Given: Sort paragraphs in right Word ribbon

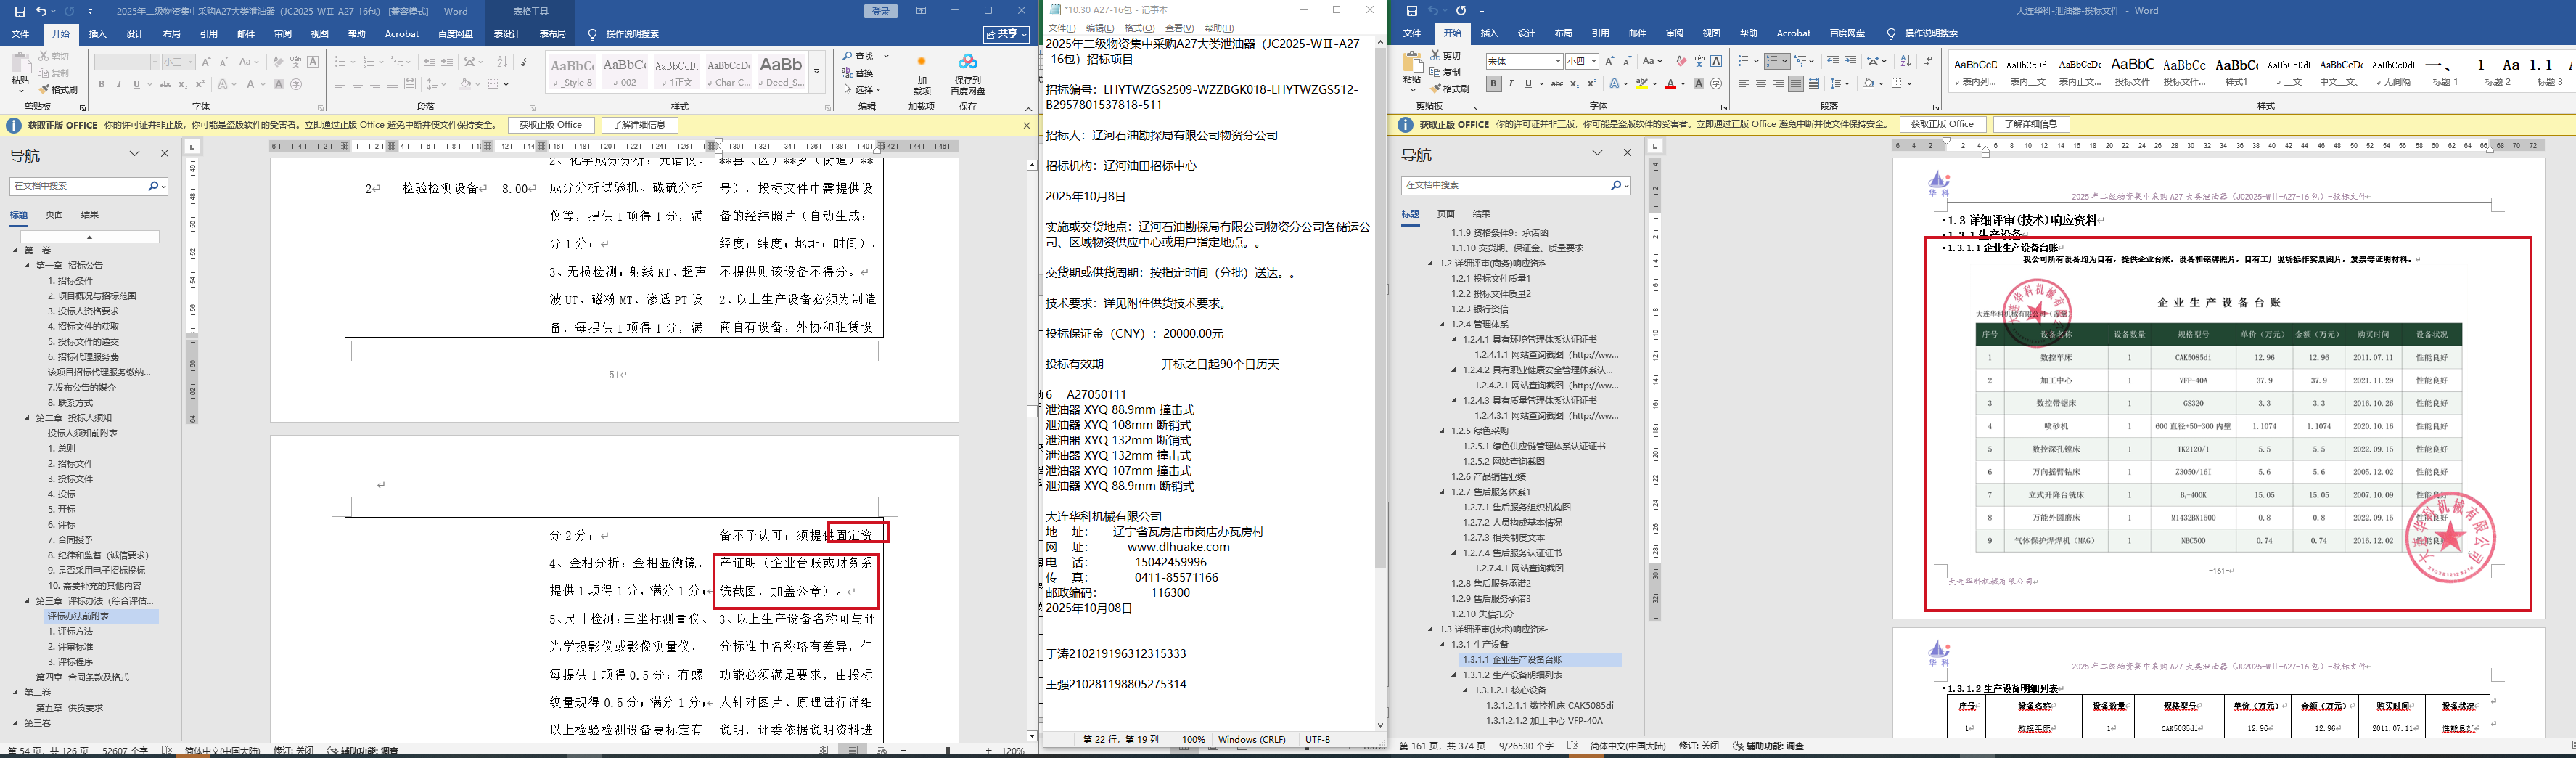Looking at the screenshot, I should click(1905, 61).
